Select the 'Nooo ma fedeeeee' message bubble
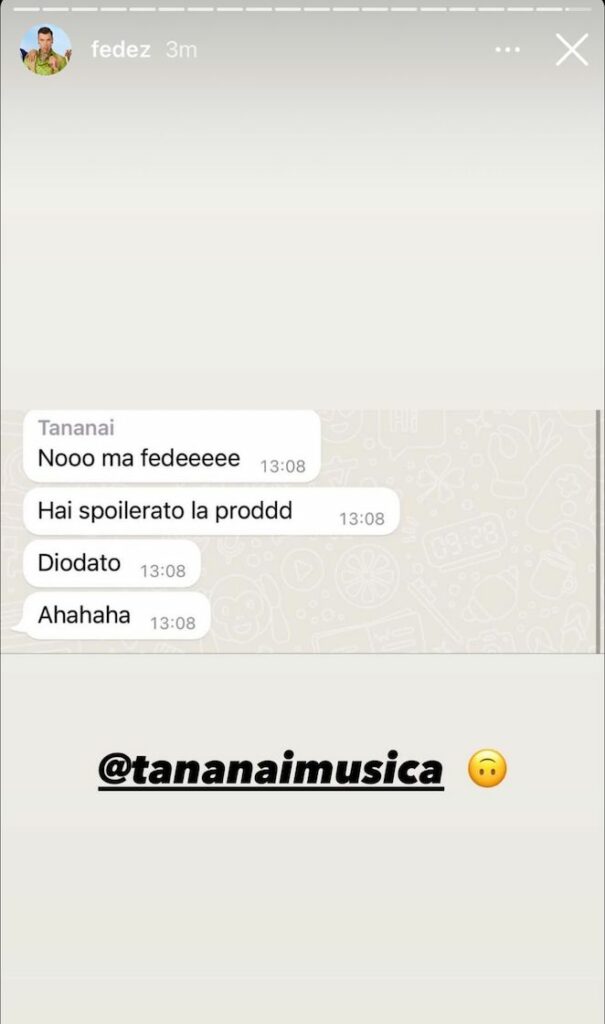This screenshot has height=1024, width=605. tap(172, 446)
